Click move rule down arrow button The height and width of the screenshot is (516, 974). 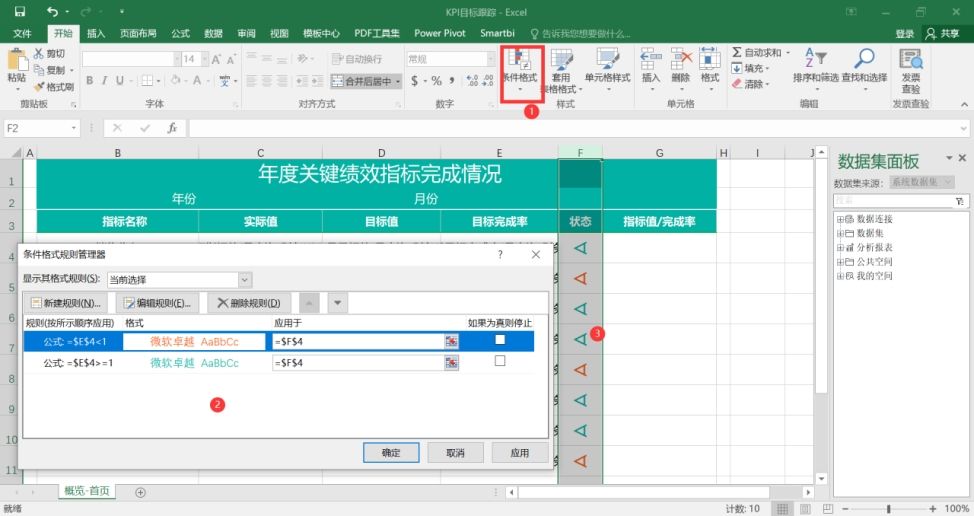click(337, 303)
